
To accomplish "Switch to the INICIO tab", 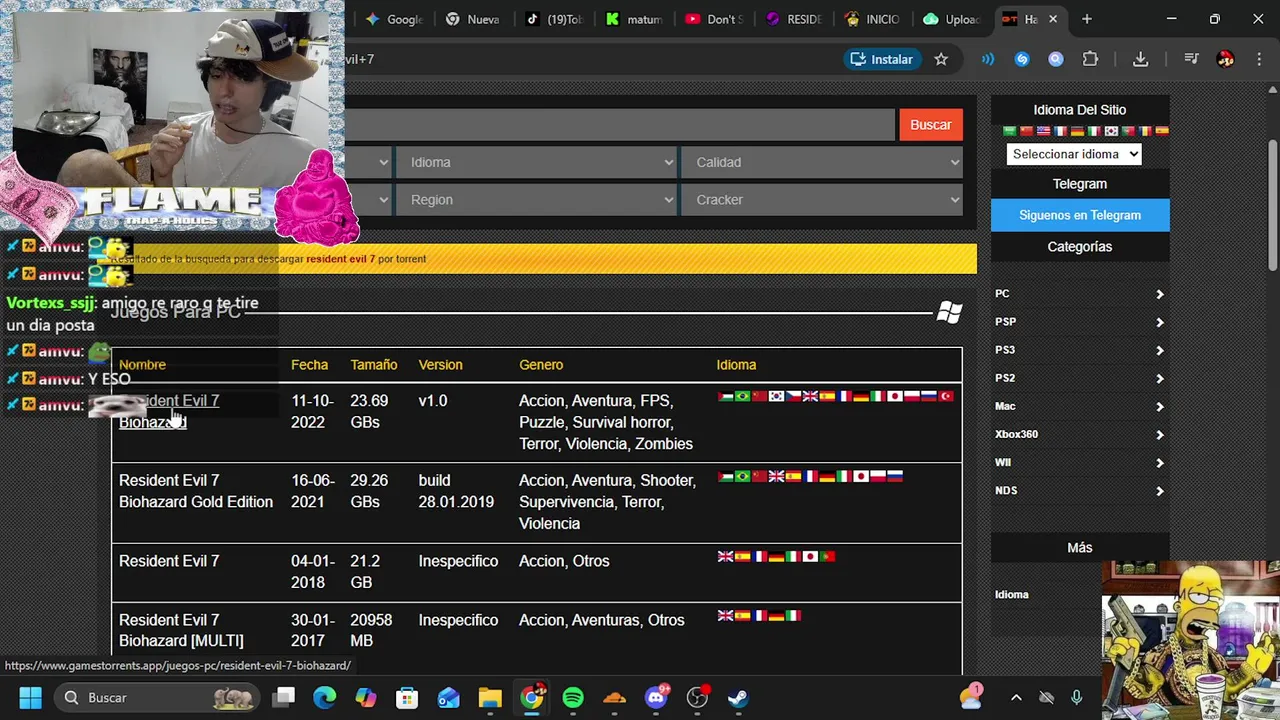I will pos(872,19).
